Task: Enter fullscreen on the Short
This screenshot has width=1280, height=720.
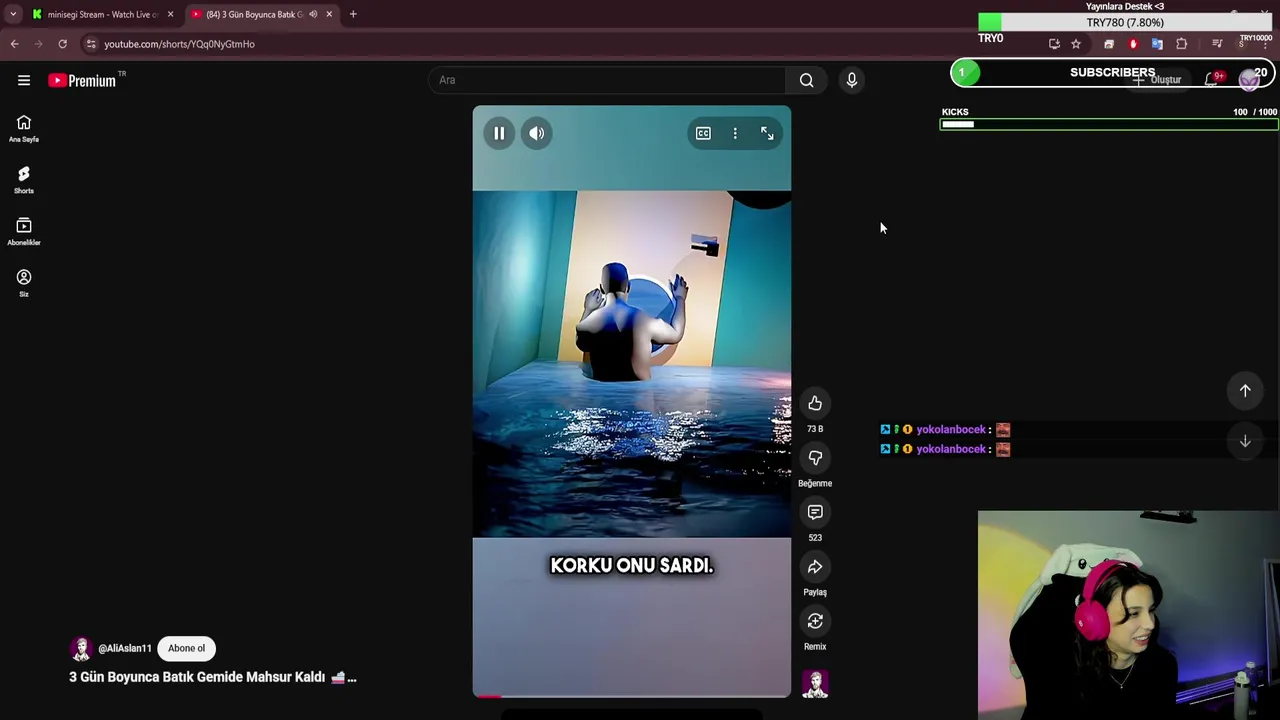Action: tap(767, 133)
